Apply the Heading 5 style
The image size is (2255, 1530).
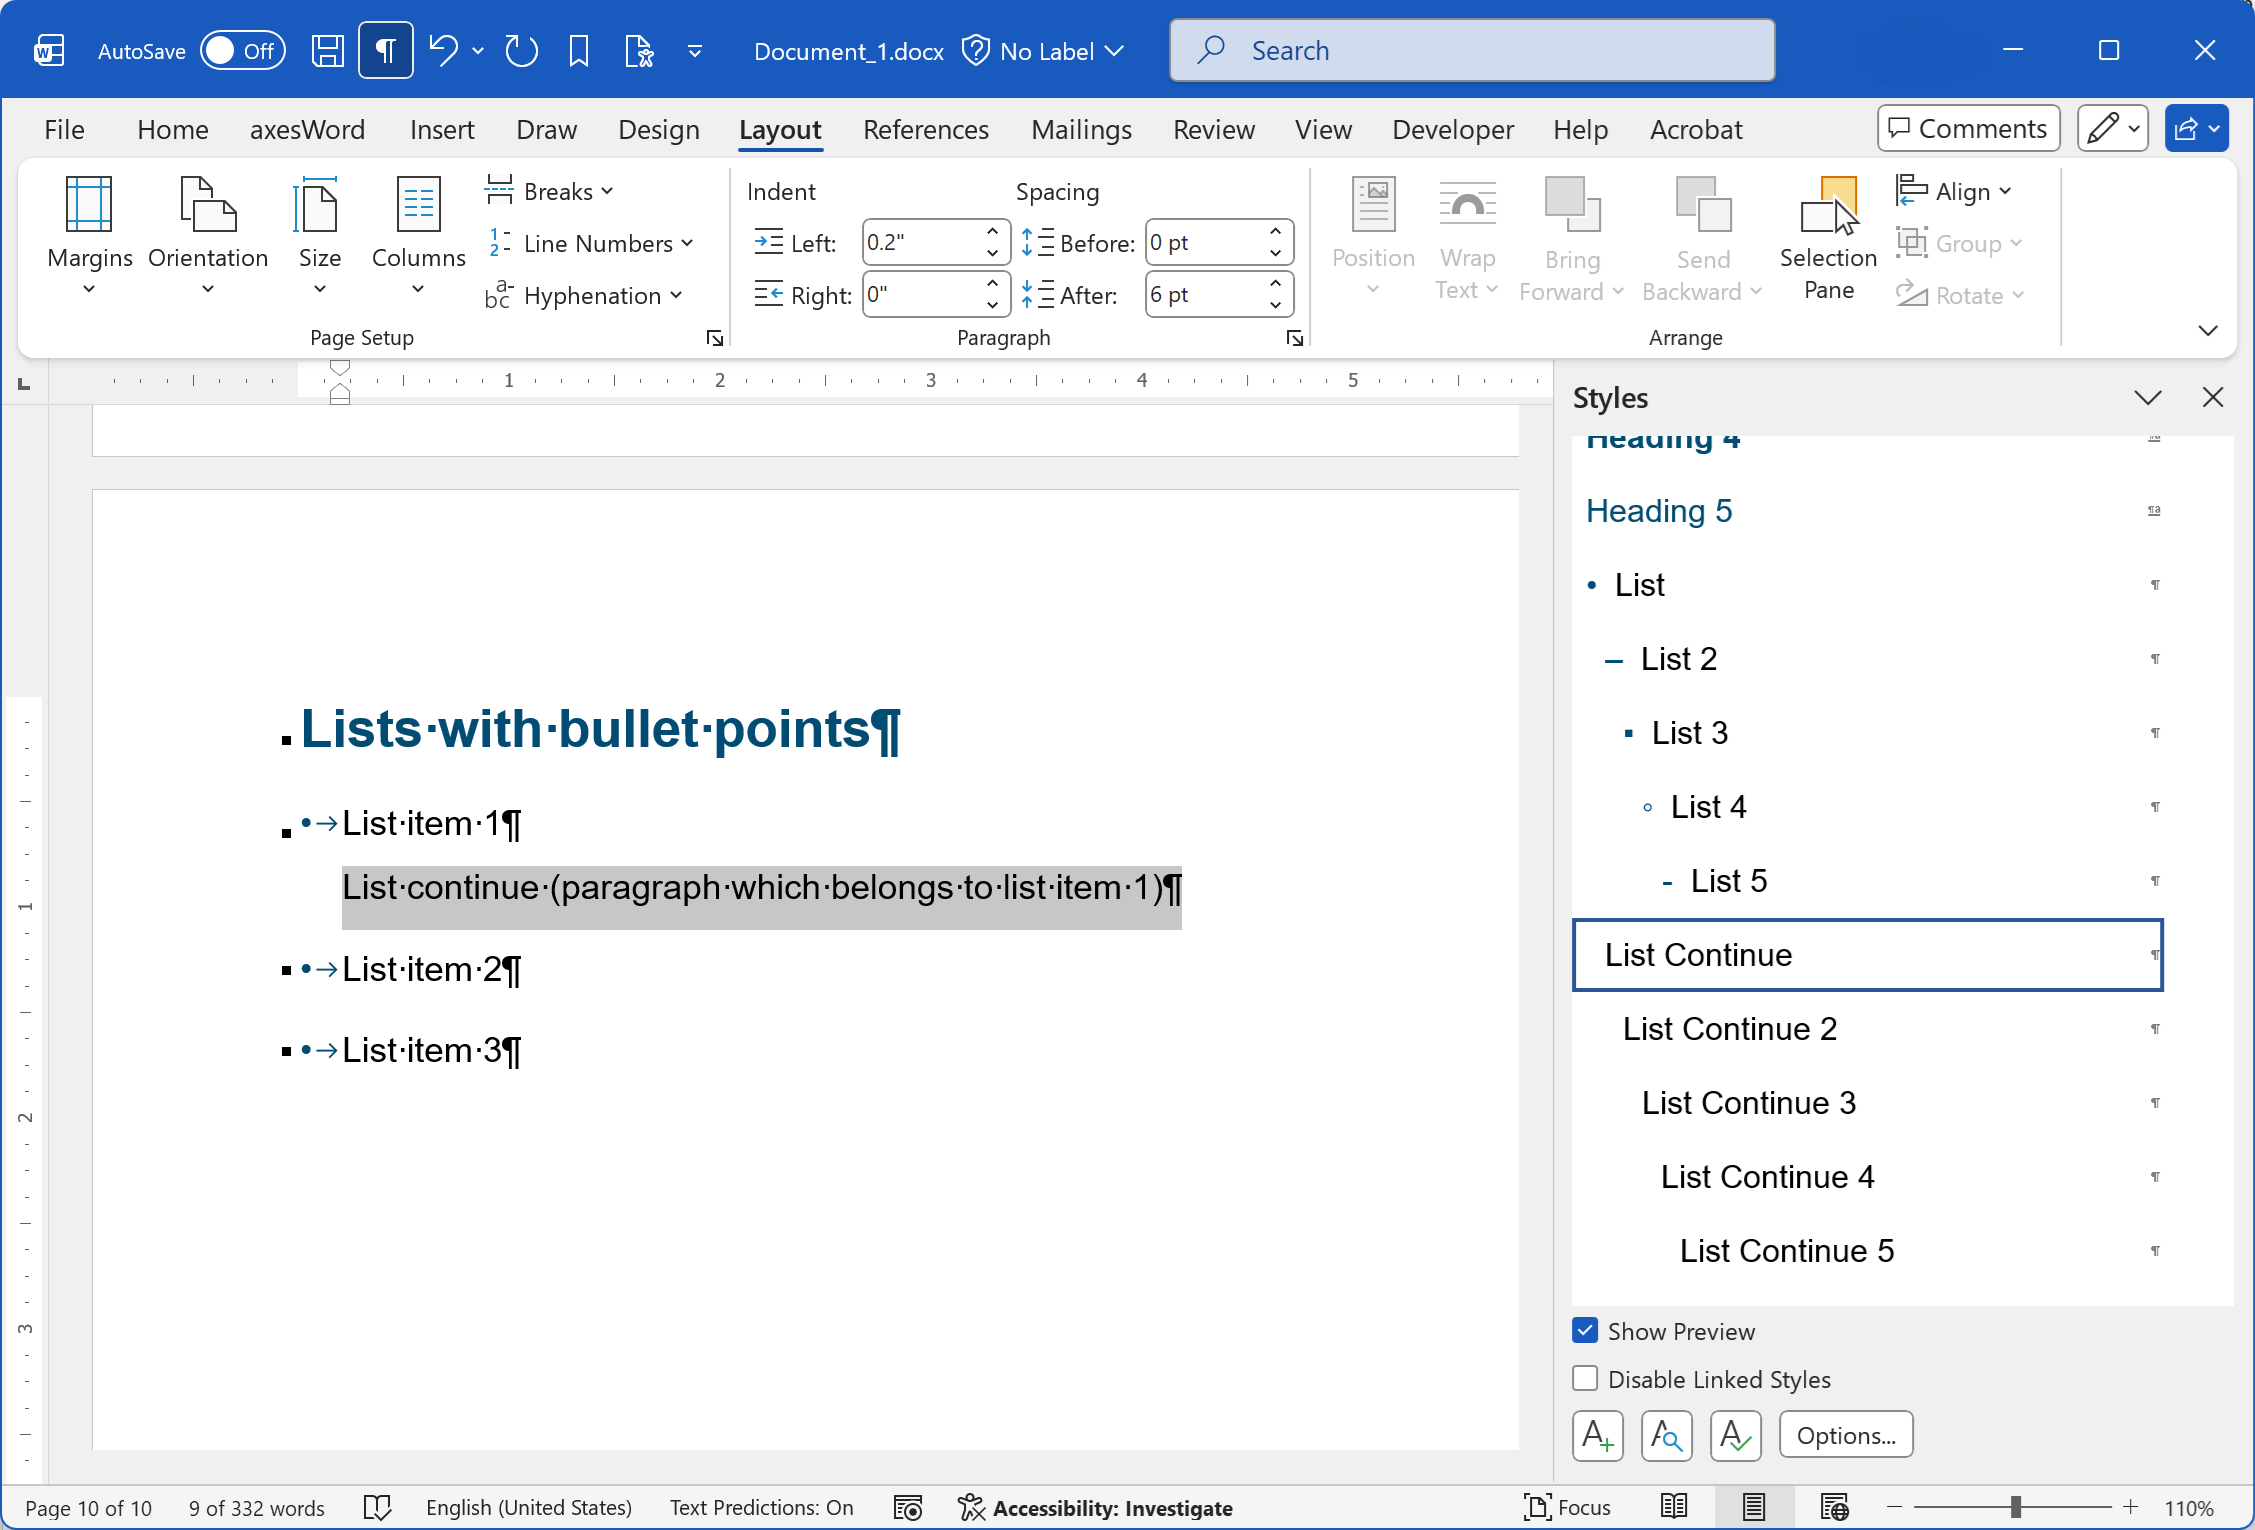click(x=1868, y=511)
